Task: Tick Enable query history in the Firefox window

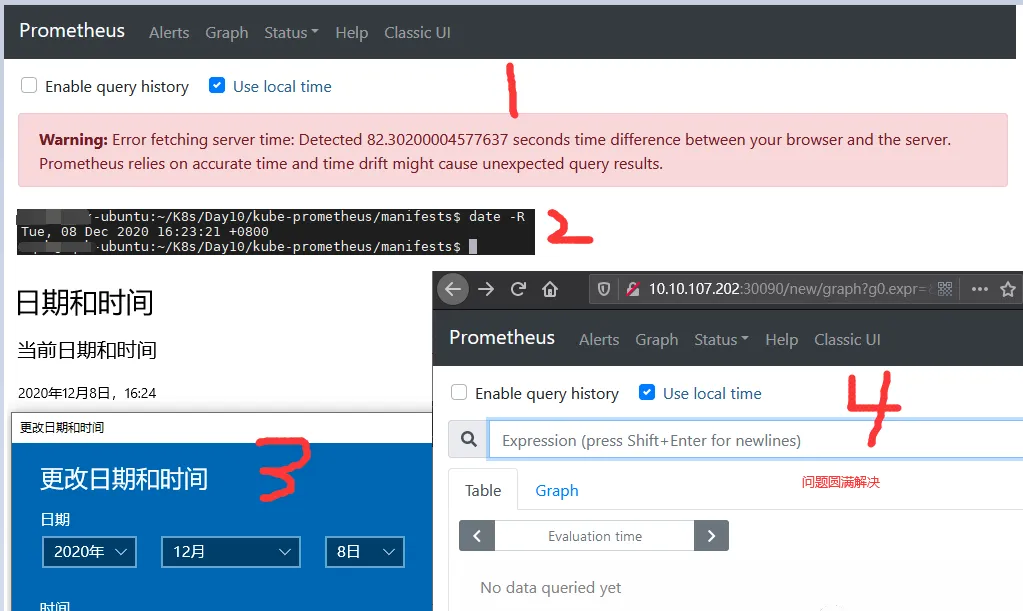Action: click(459, 393)
